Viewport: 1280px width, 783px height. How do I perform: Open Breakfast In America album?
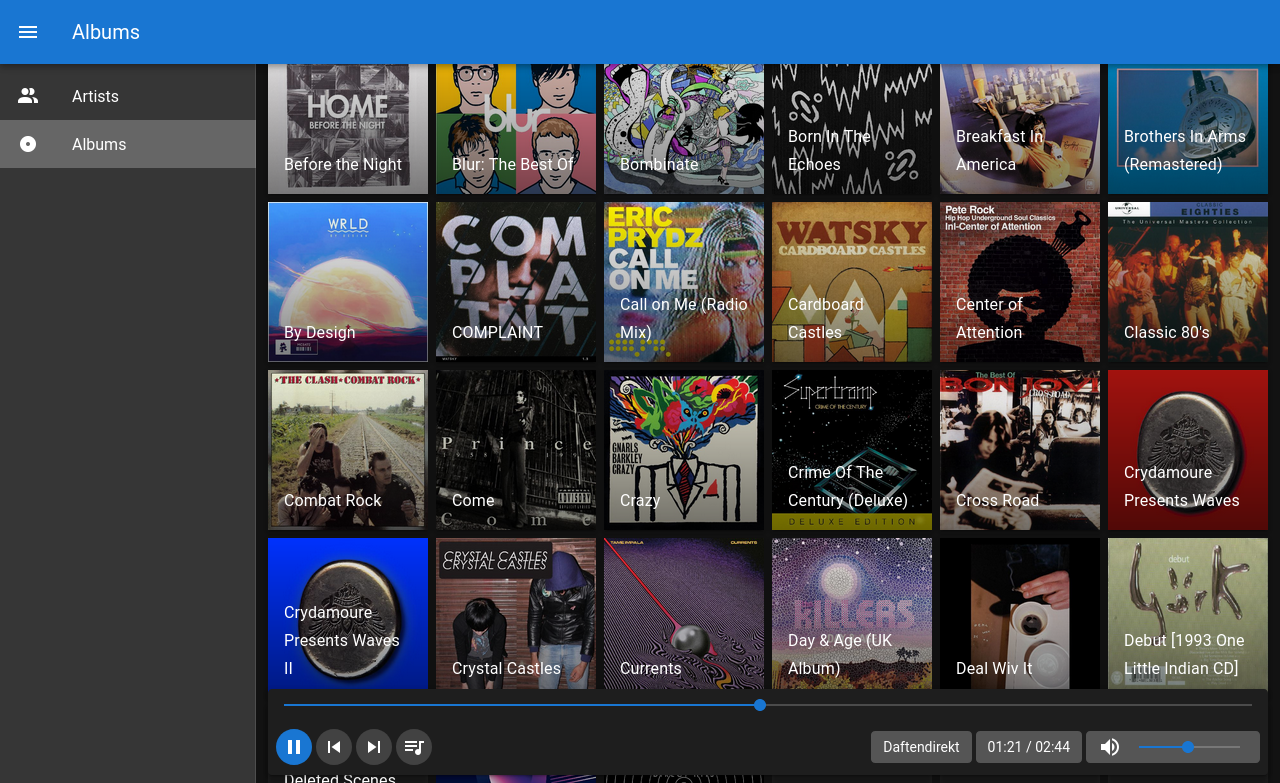point(1020,129)
